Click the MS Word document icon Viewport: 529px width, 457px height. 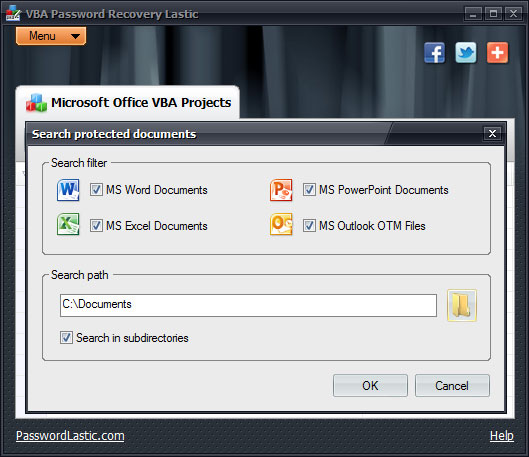tap(68, 190)
